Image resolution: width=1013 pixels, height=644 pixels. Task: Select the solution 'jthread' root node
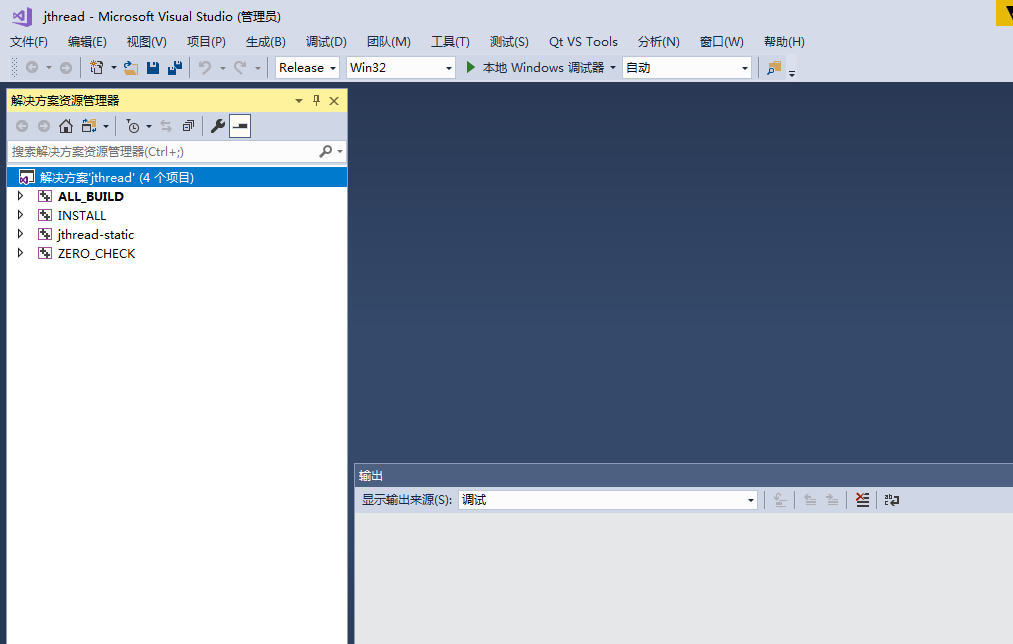[x=177, y=178]
